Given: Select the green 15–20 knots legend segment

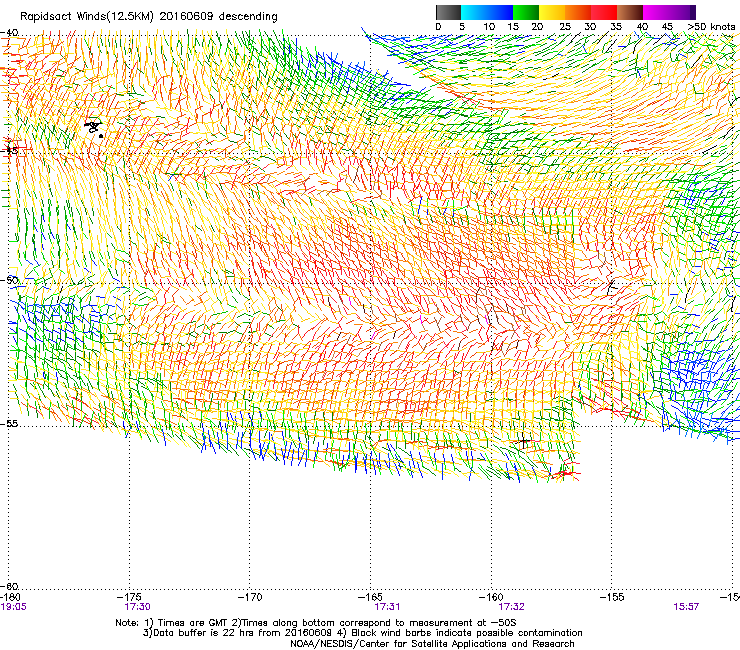Looking at the screenshot, I should [x=526, y=12].
